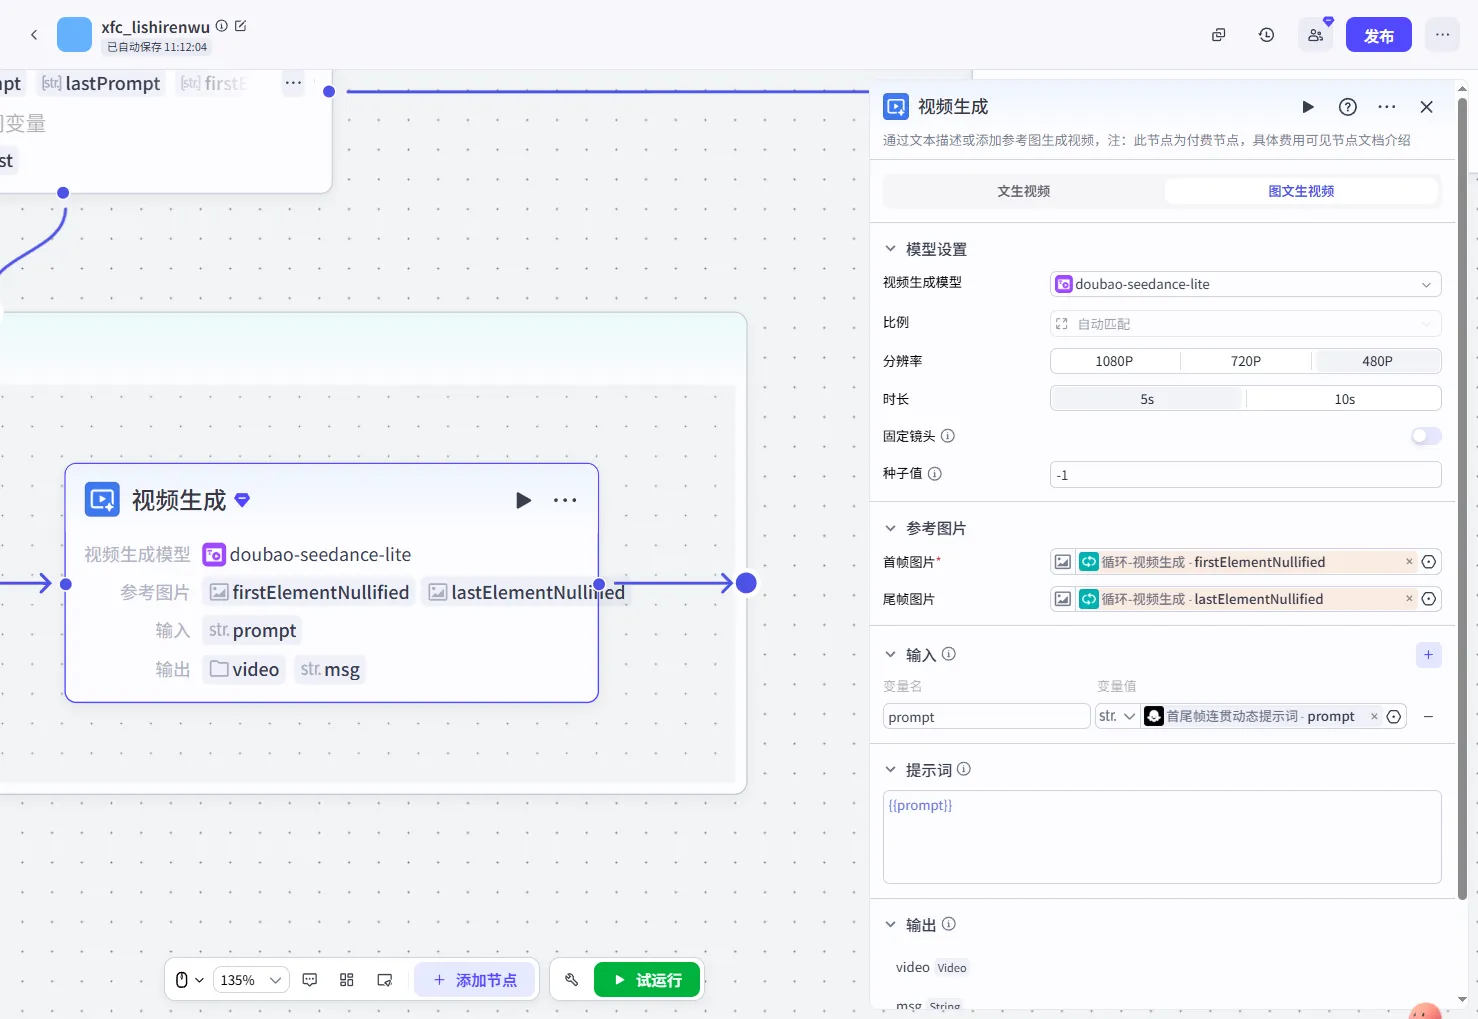Select the 720P resolution option
Image resolution: width=1478 pixels, height=1019 pixels.
(1246, 361)
